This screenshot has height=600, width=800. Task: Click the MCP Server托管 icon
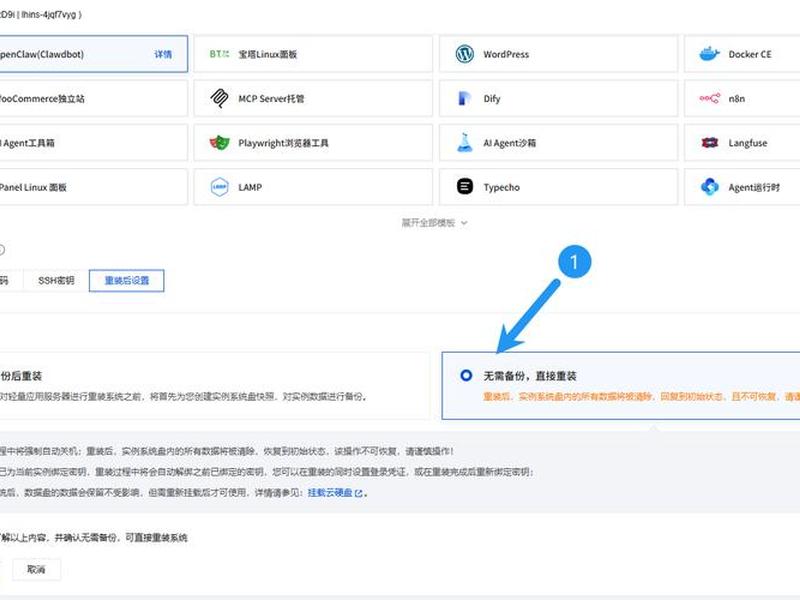coord(219,98)
